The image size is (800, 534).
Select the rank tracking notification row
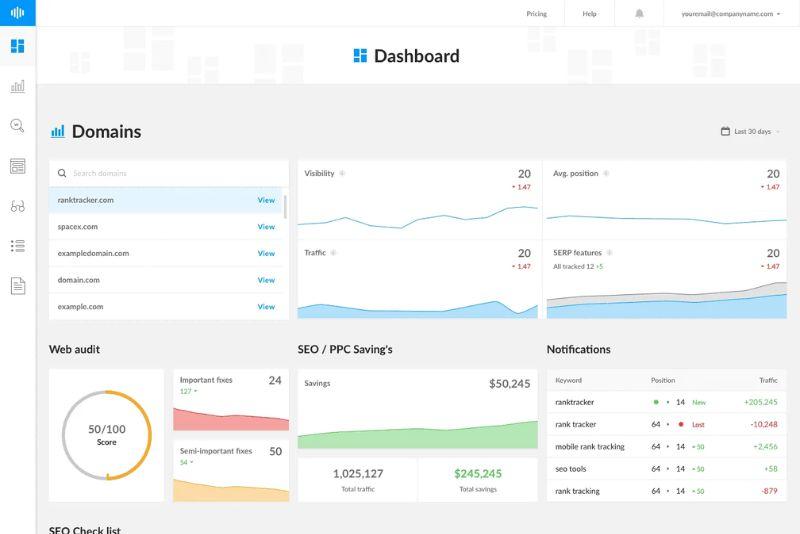point(666,491)
